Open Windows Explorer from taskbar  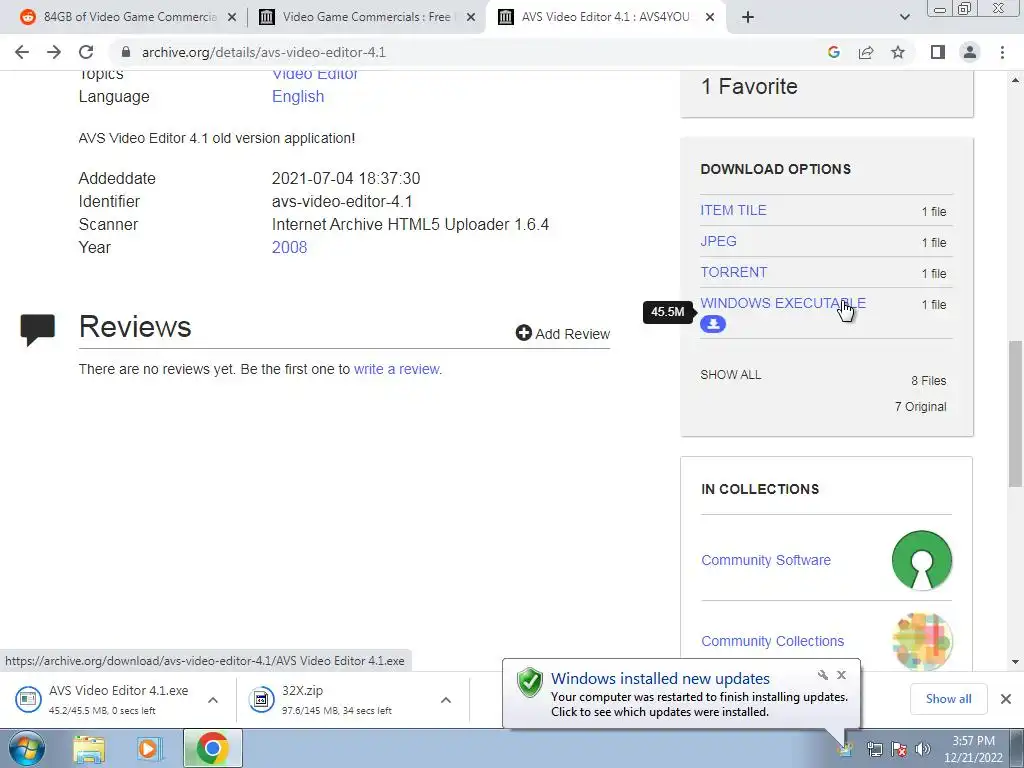click(89, 749)
